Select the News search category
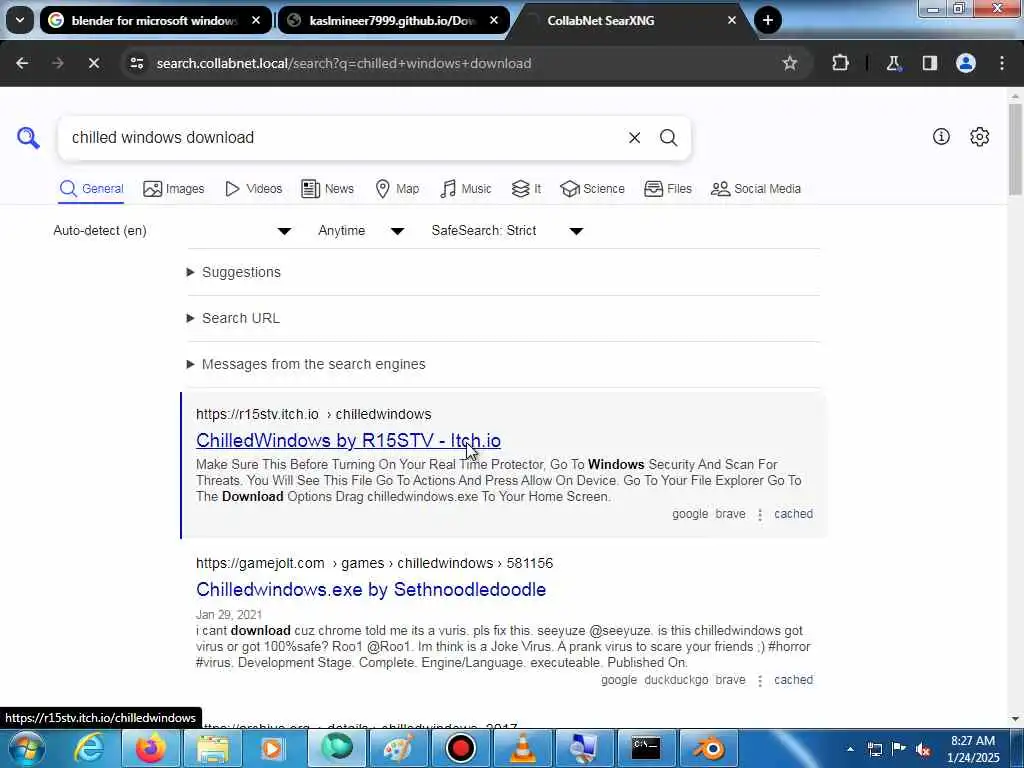Screen dimensions: 1024x768 point(327,189)
